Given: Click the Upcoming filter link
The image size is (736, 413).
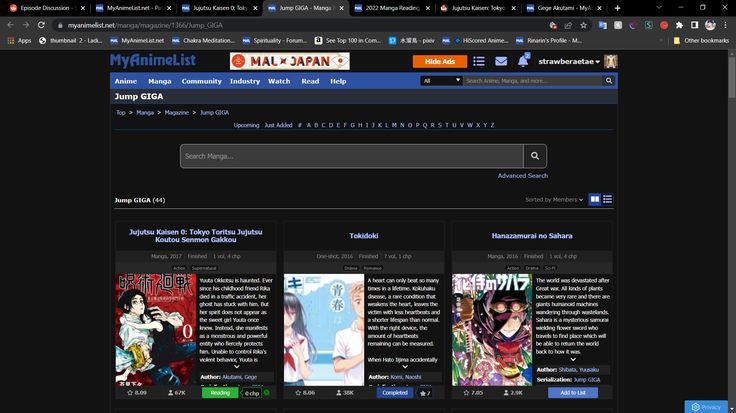Looking at the screenshot, I should (x=246, y=125).
